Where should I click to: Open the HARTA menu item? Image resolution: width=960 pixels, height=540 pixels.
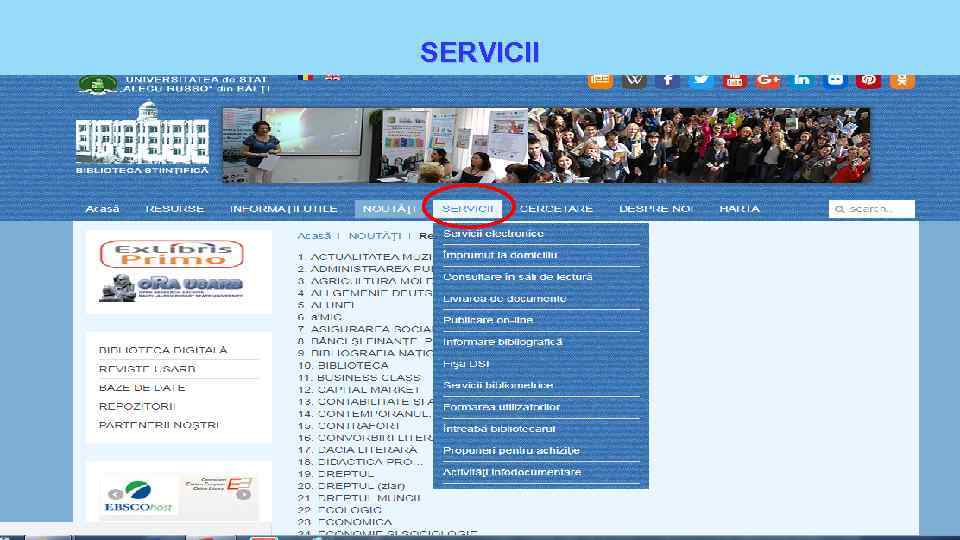tap(740, 209)
